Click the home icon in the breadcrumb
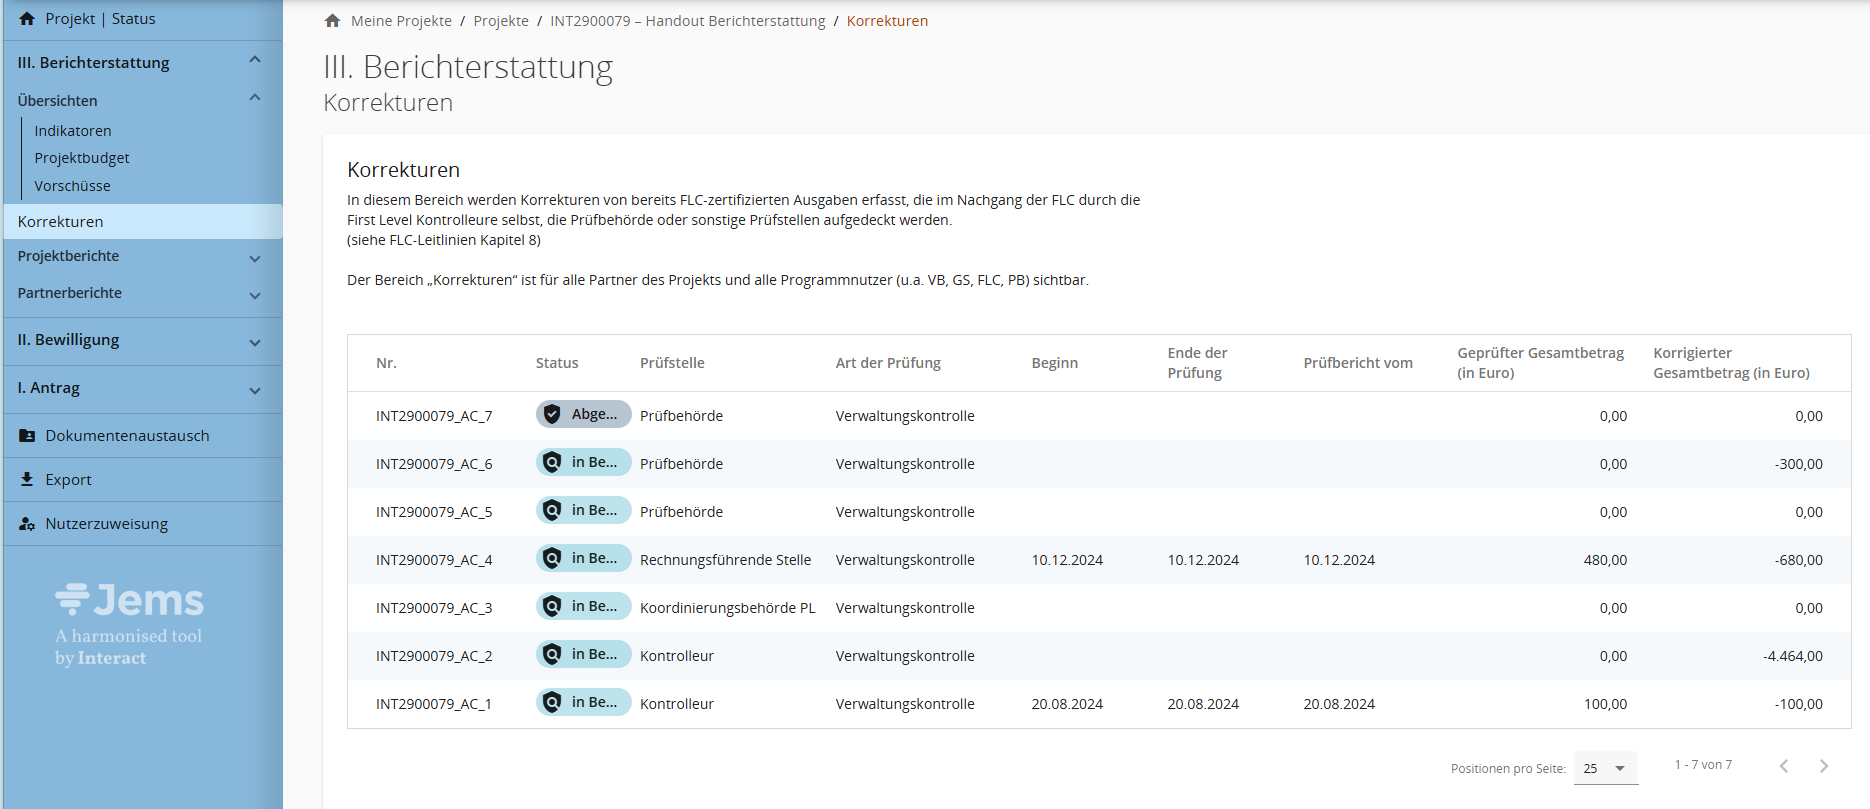Image resolution: width=1870 pixels, height=809 pixels. click(333, 21)
